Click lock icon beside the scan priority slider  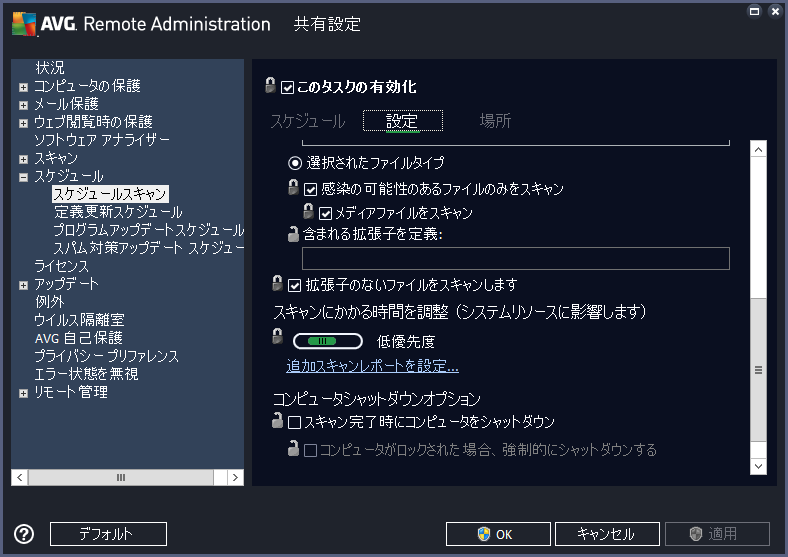[x=277, y=336]
